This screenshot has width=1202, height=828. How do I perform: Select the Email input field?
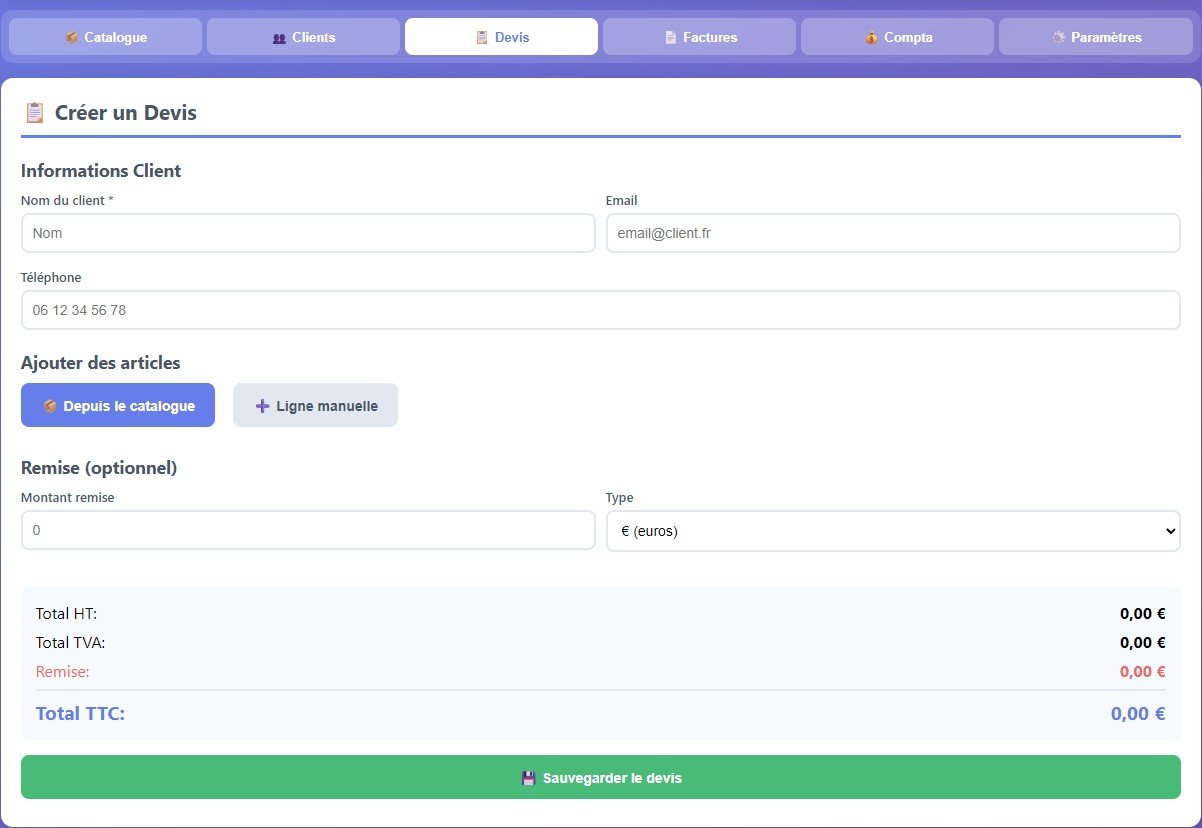(x=893, y=233)
